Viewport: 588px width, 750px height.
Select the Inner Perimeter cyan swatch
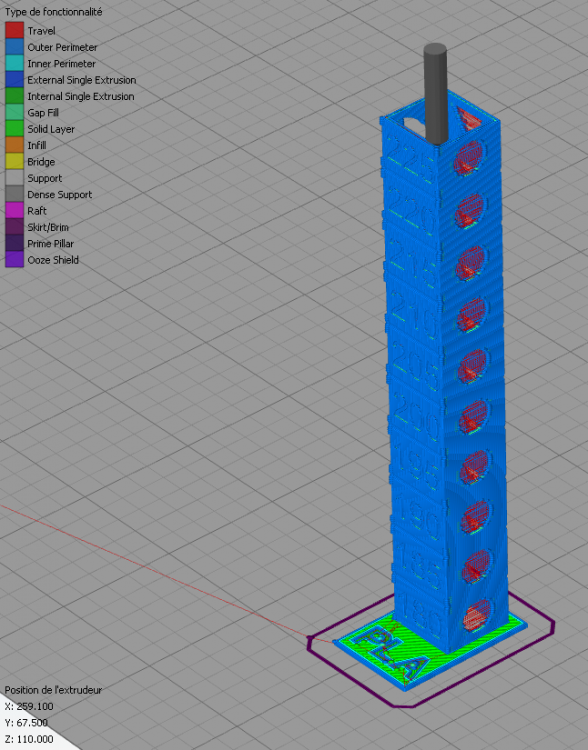pyautogui.click(x=14, y=63)
